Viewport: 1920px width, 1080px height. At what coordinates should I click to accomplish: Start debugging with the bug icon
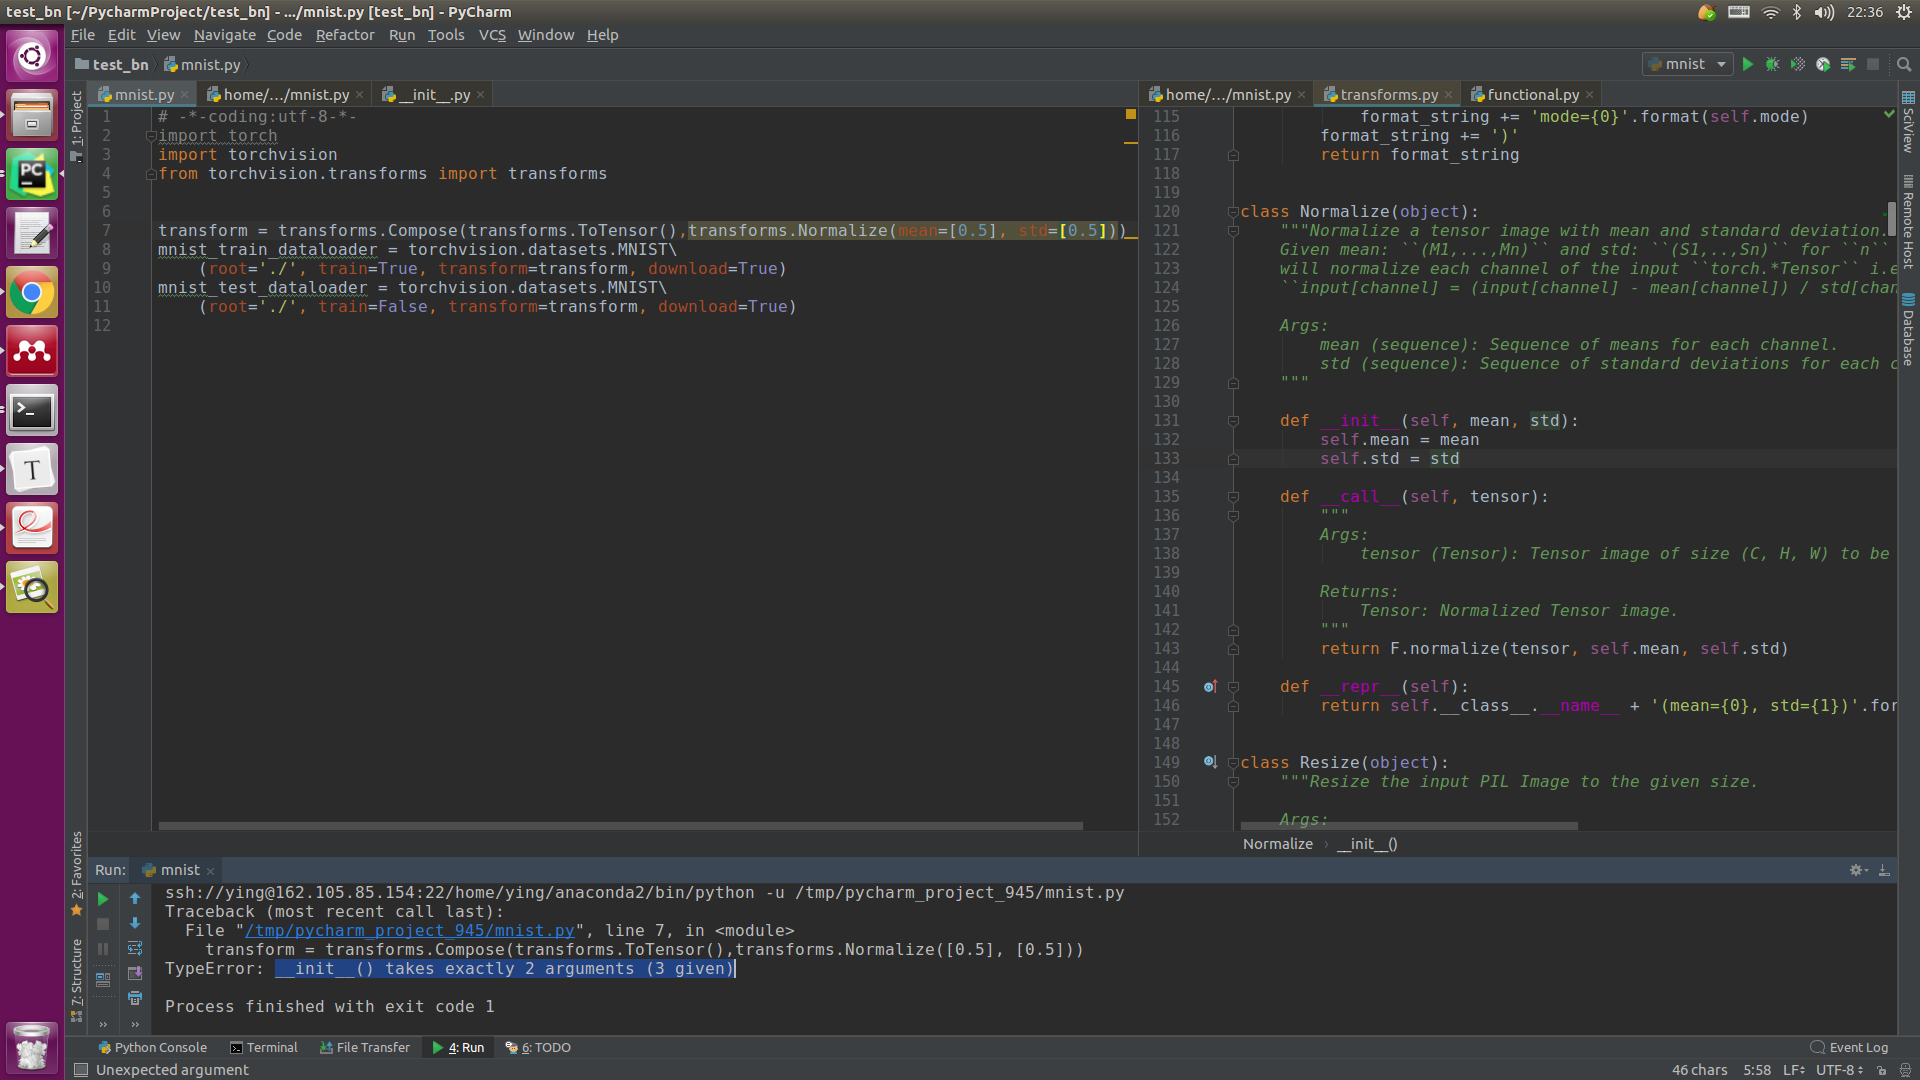coord(1772,64)
